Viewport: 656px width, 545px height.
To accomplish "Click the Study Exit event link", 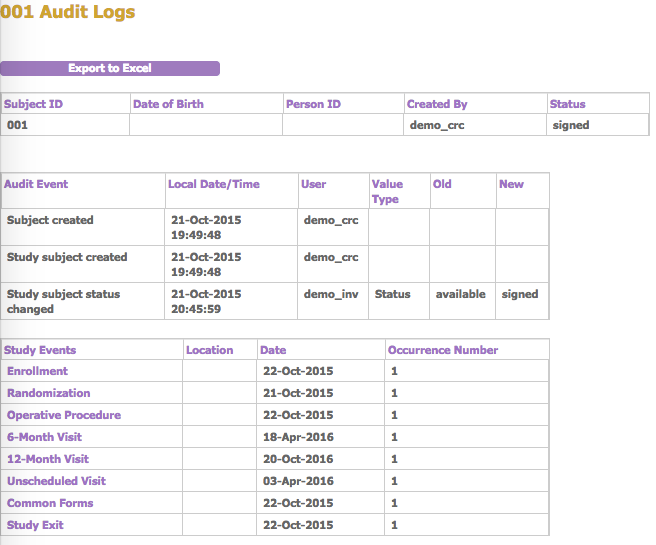I will [x=35, y=525].
